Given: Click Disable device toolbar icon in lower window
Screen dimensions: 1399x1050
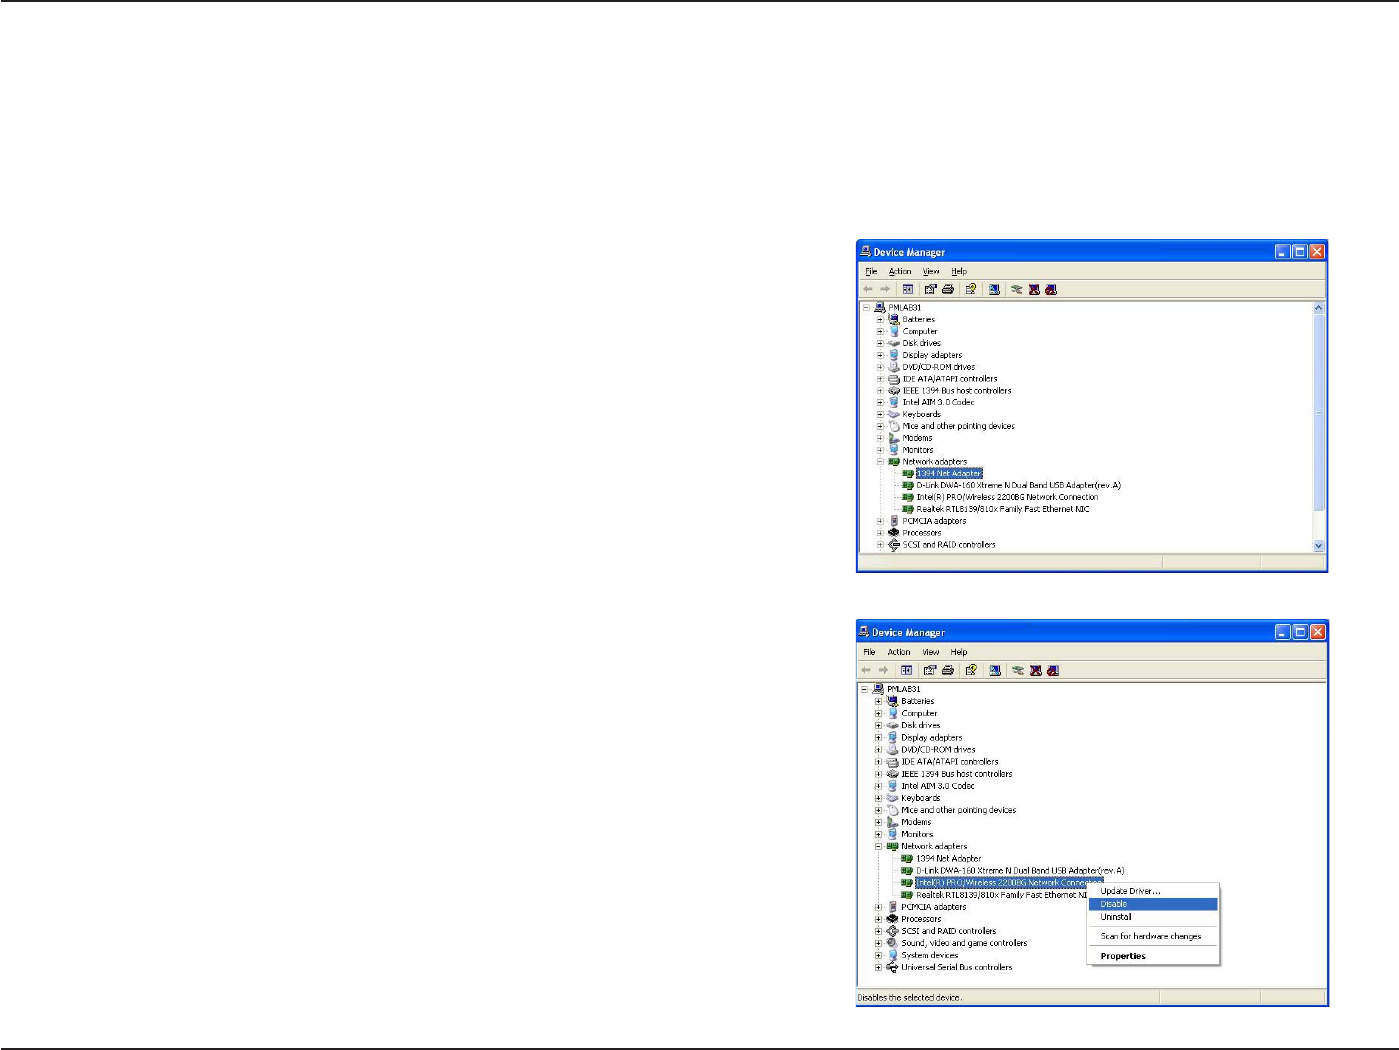Looking at the screenshot, I should [x=1052, y=670].
